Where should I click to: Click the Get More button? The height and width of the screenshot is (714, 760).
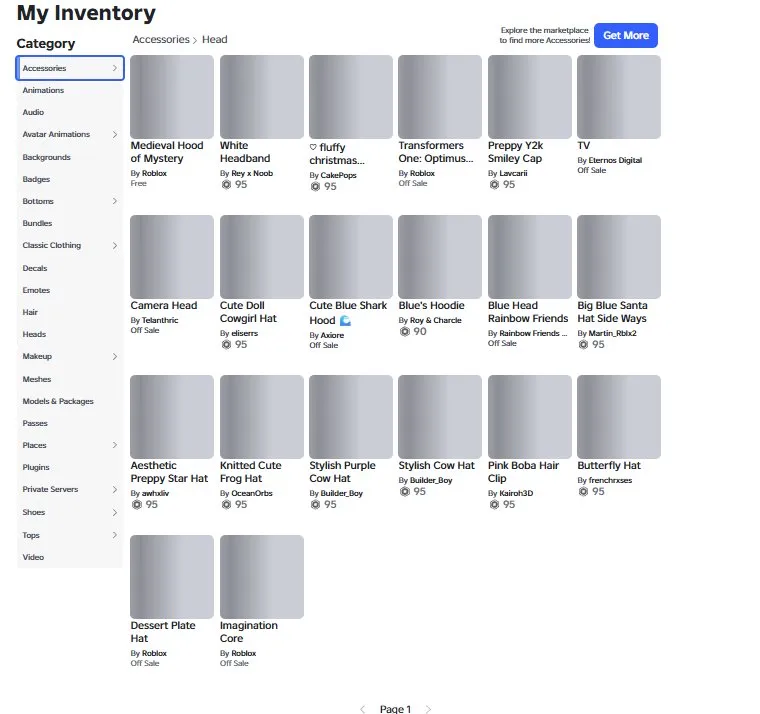tap(626, 35)
